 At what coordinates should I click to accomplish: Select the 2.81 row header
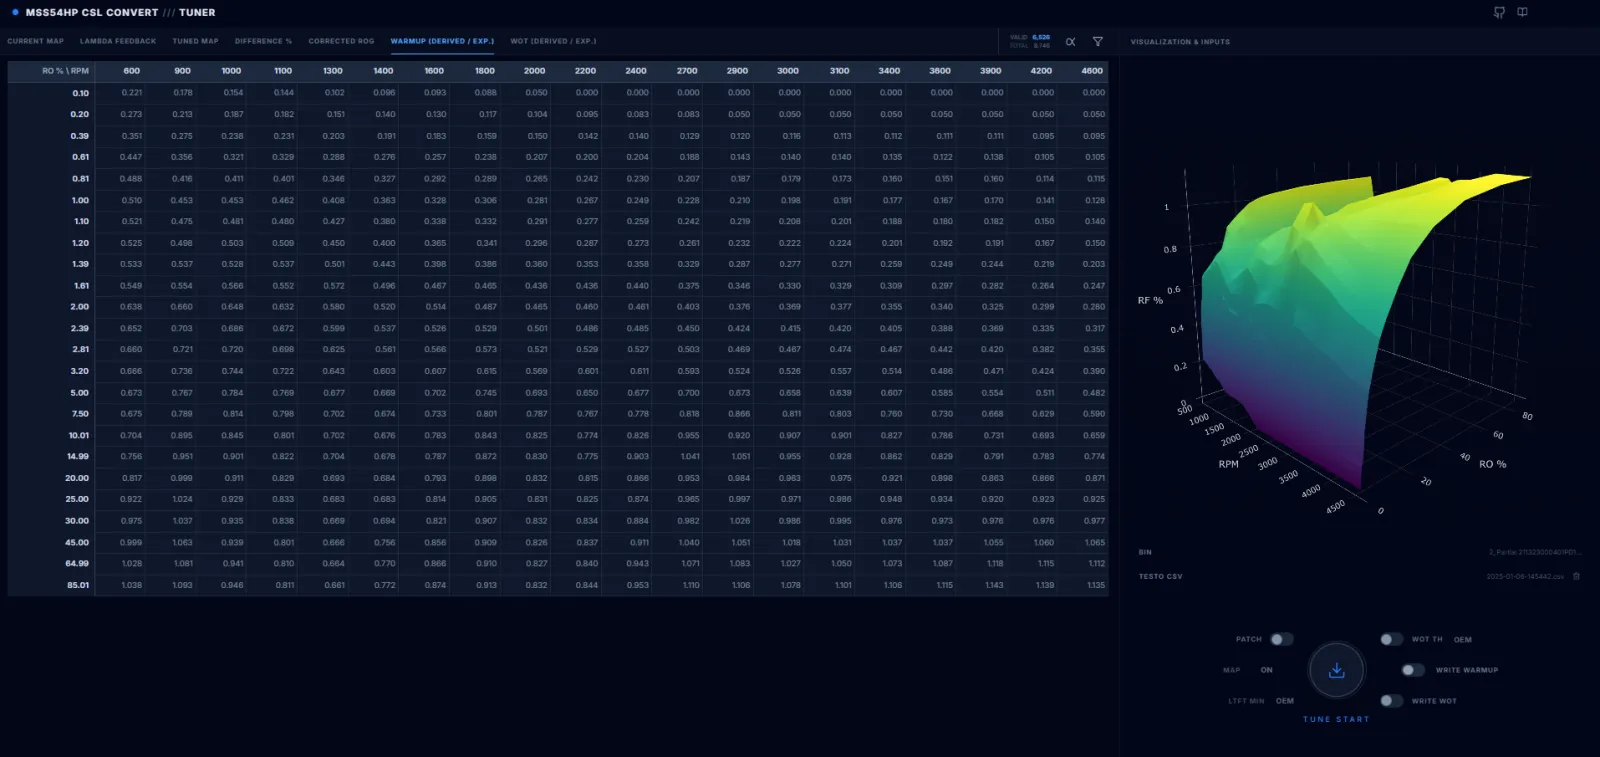[x=51, y=350]
